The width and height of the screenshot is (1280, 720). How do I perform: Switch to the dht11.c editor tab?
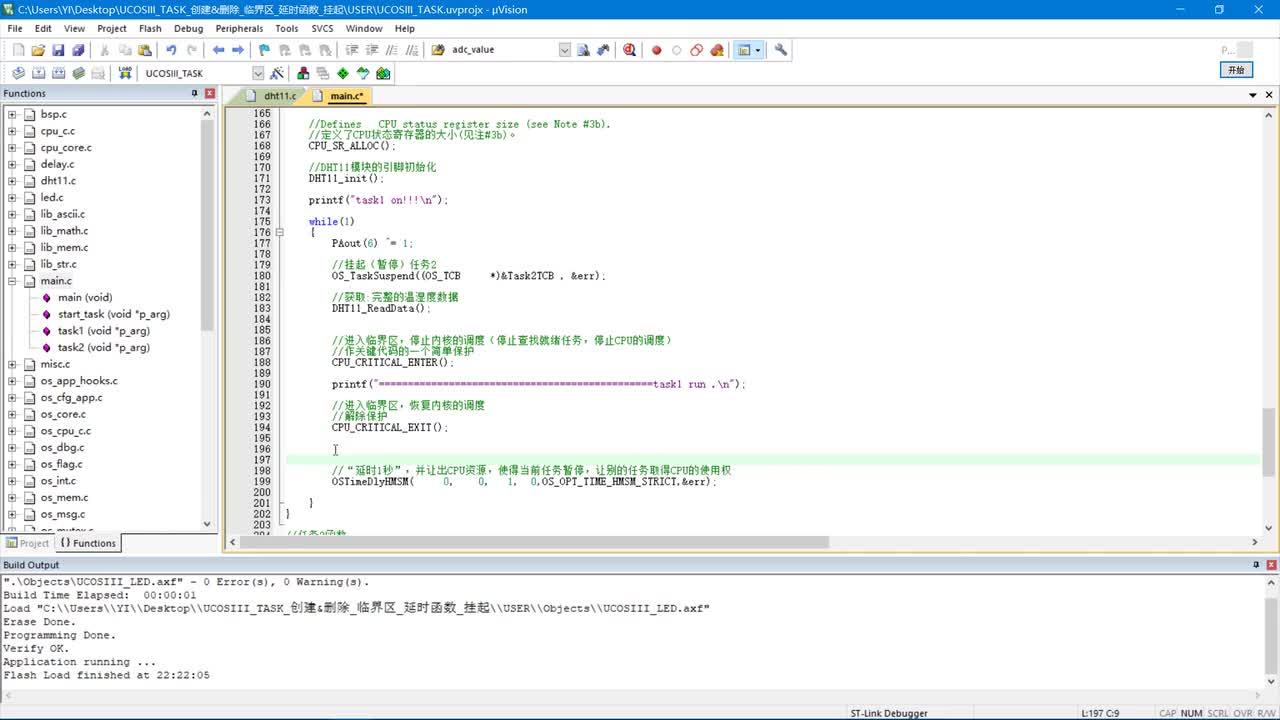[274, 96]
